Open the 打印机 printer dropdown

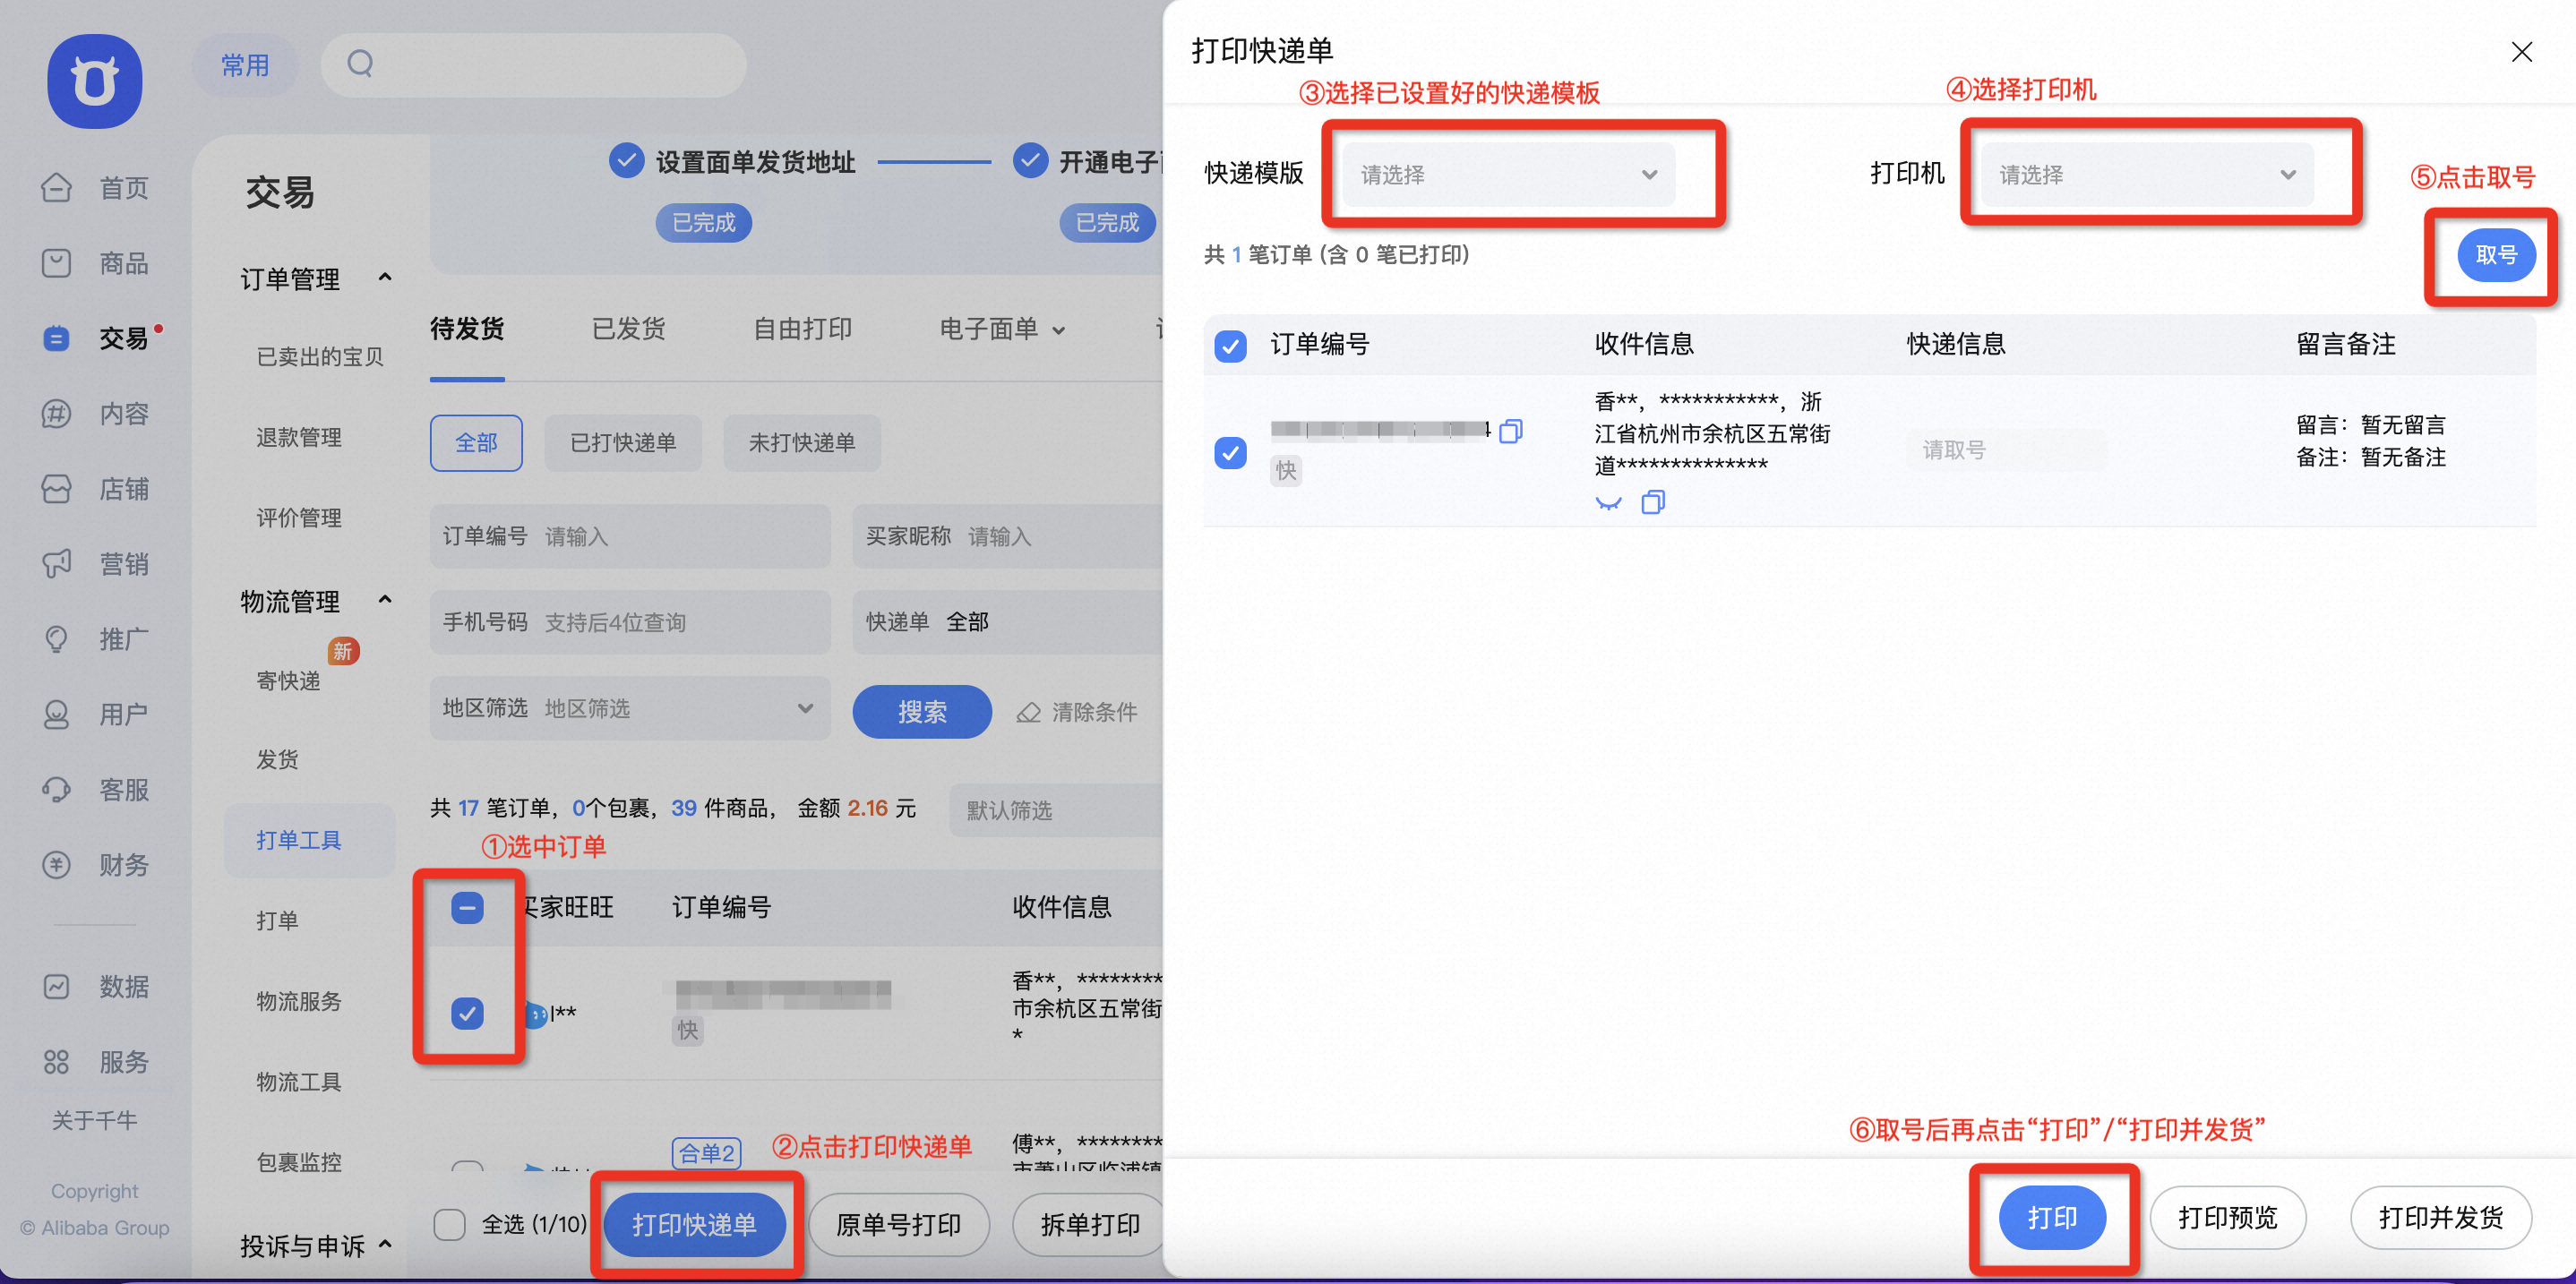coord(2147,174)
